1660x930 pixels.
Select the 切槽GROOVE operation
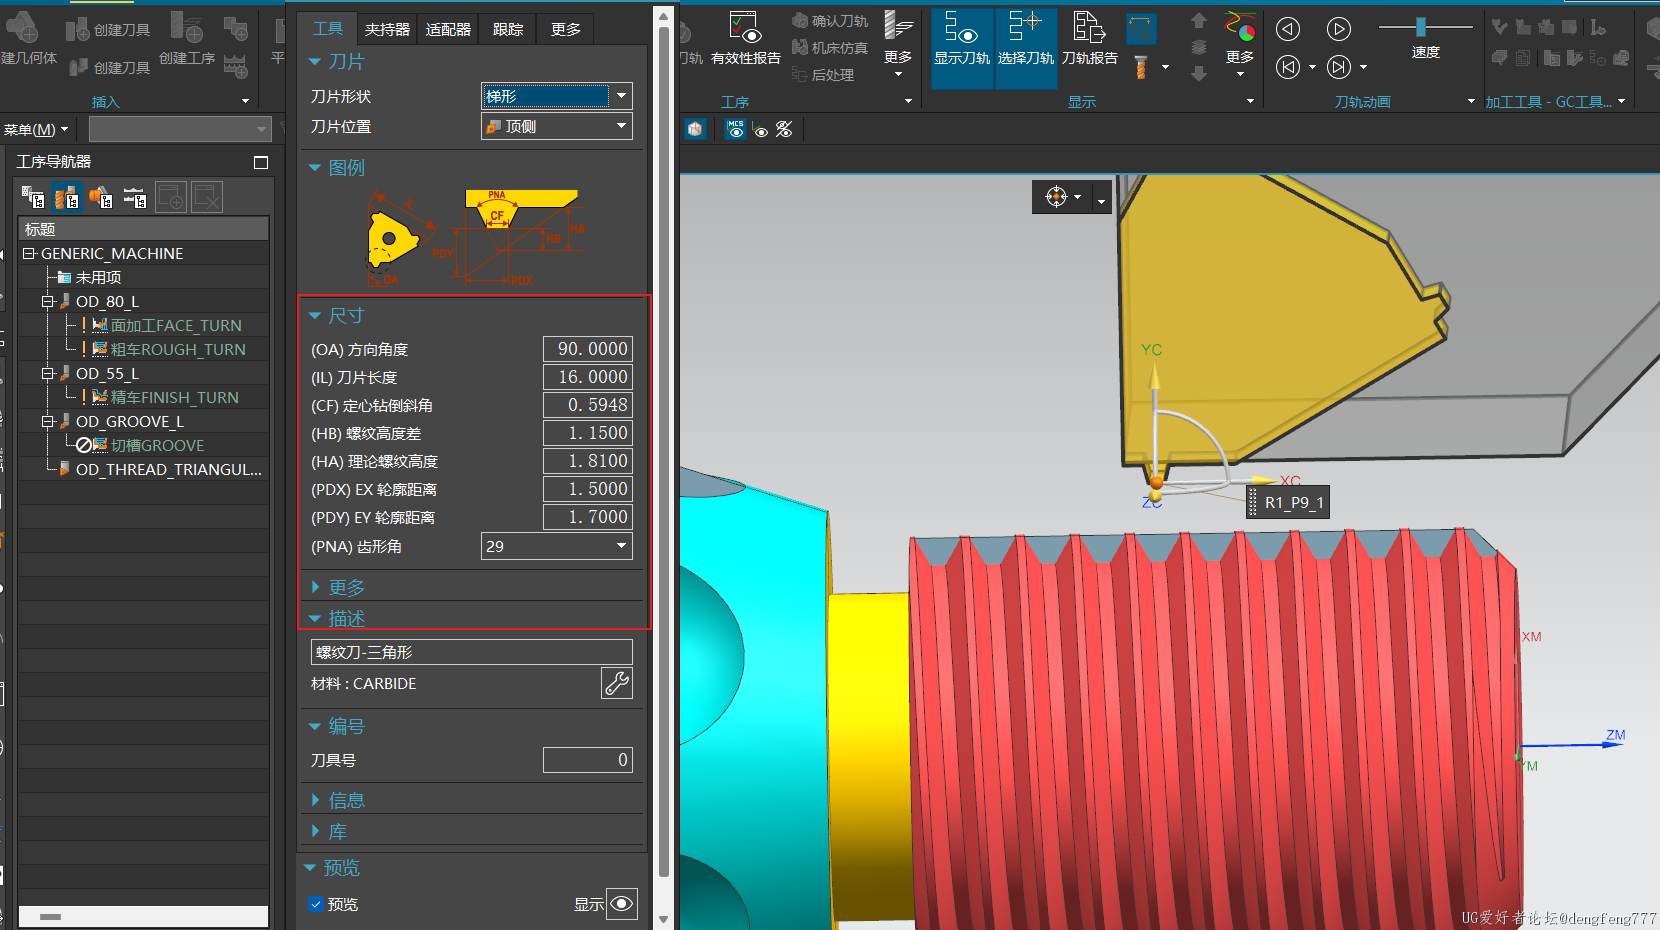(x=157, y=445)
